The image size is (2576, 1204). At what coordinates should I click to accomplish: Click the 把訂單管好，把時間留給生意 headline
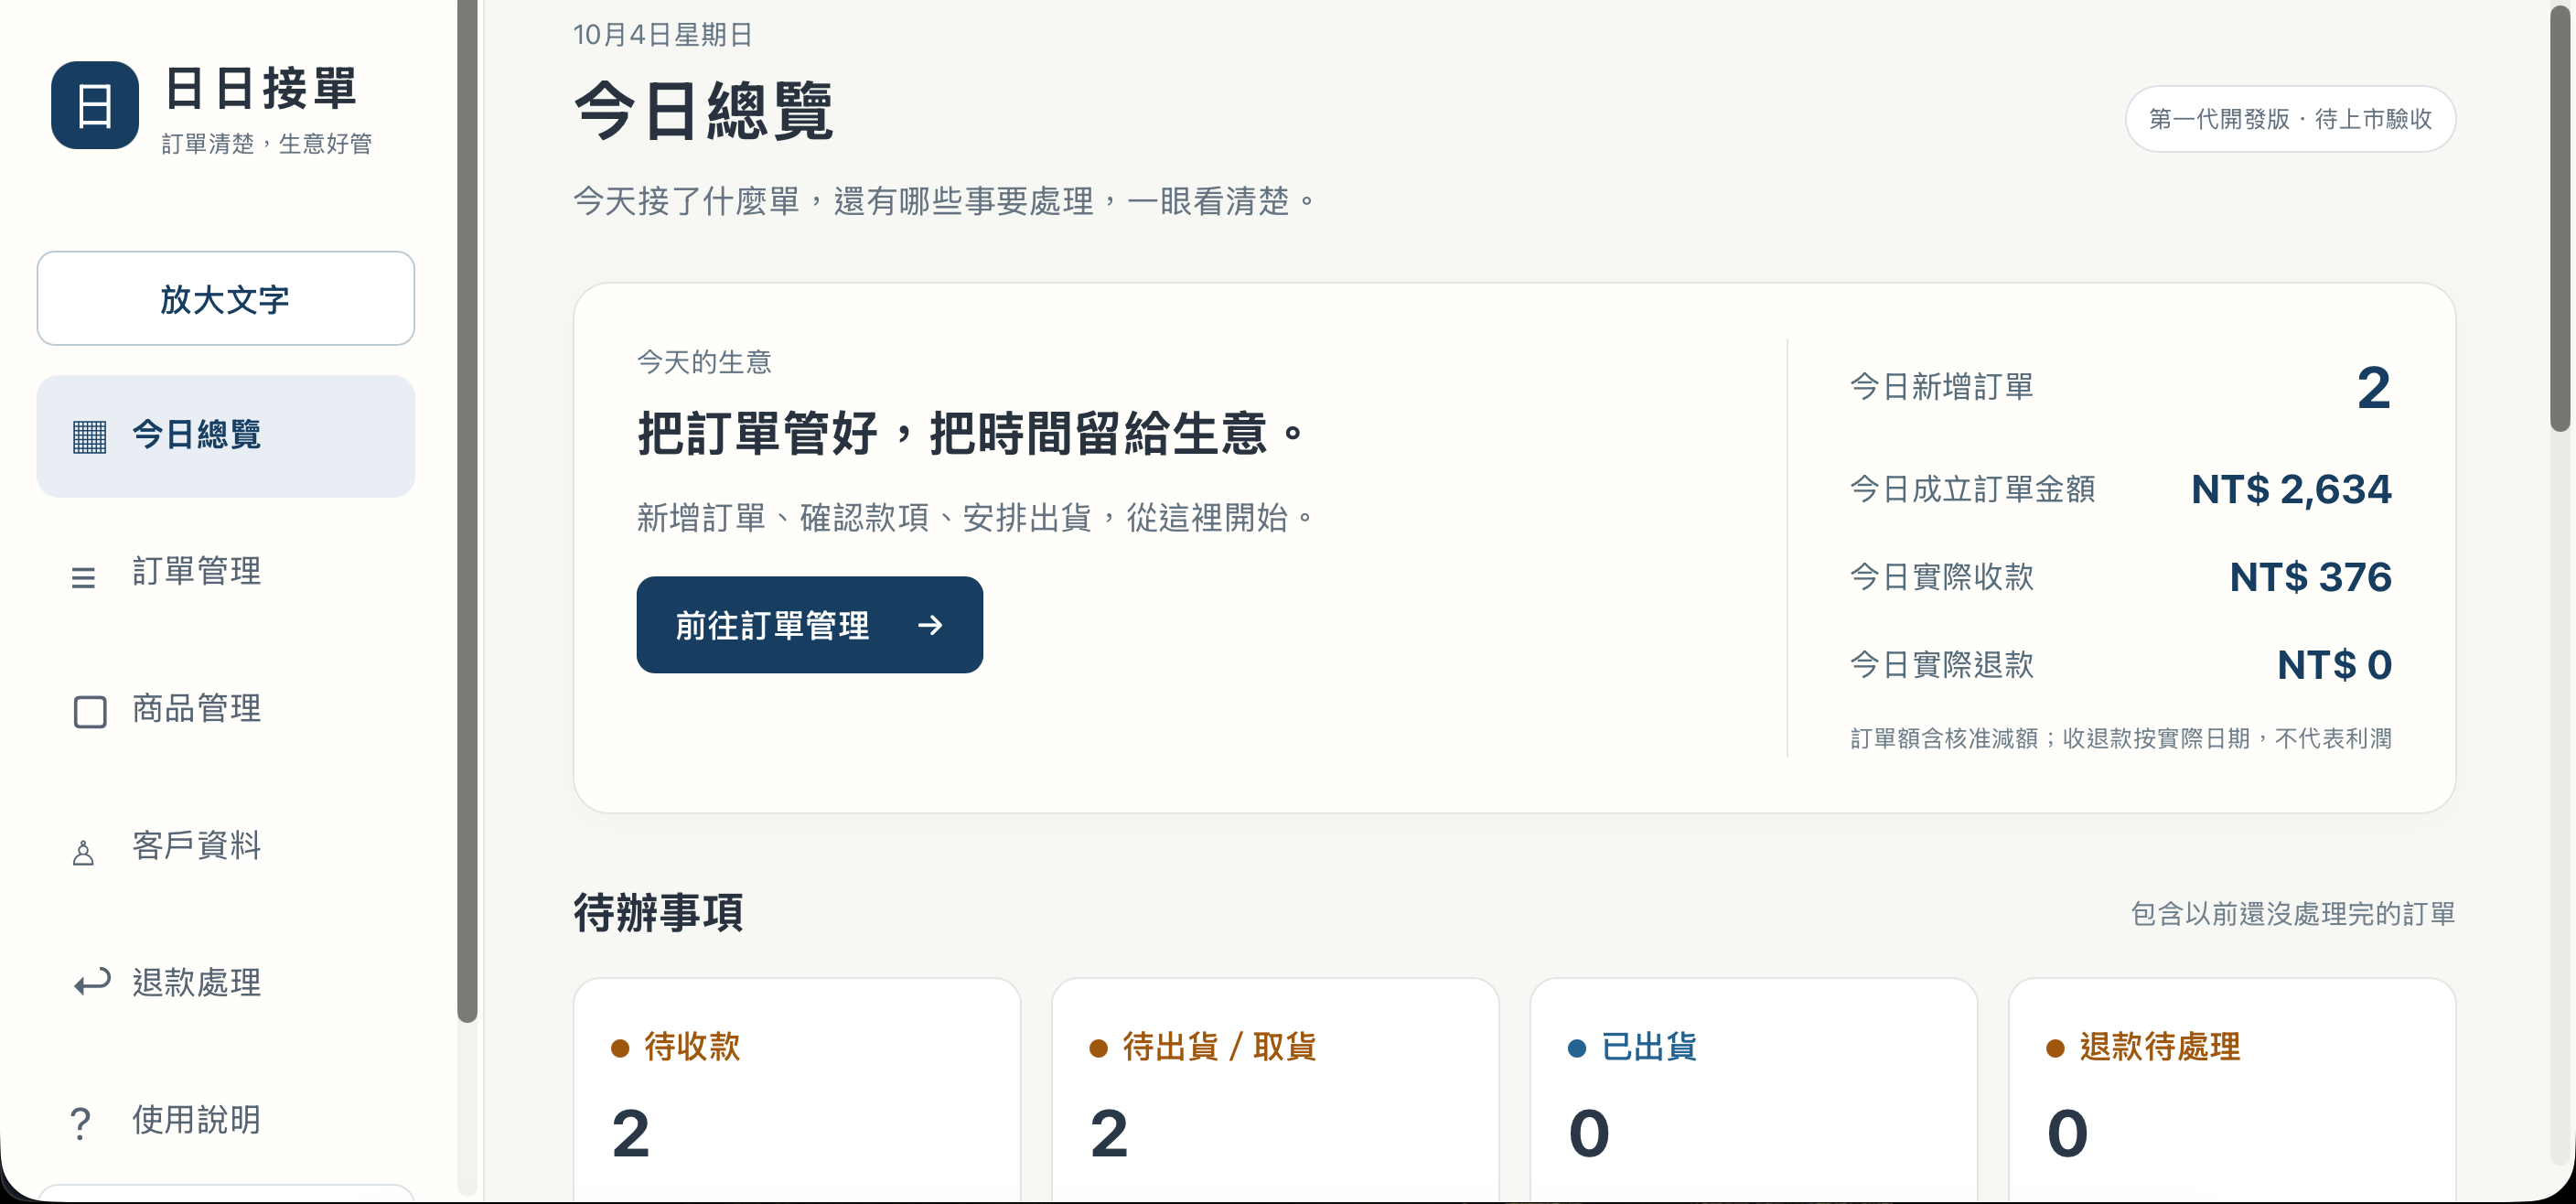972,433
